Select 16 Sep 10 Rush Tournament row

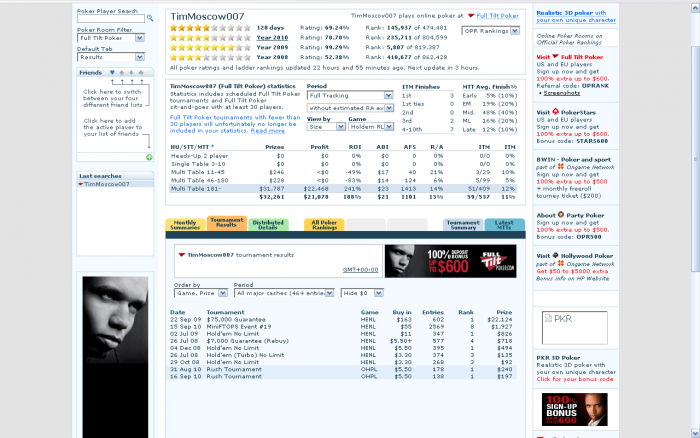point(343,376)
